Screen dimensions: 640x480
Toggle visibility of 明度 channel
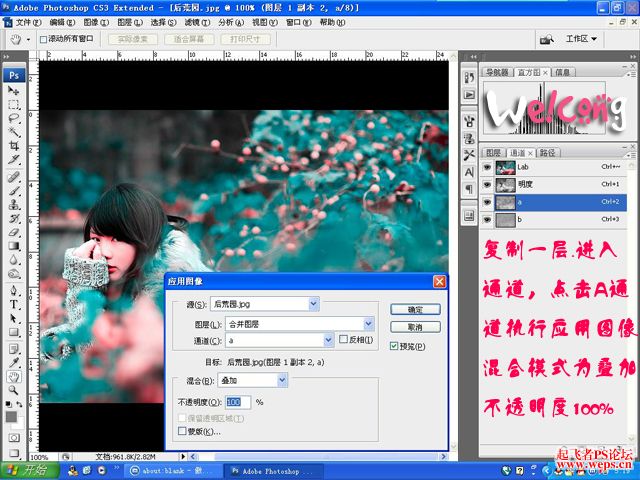[487, 184]
